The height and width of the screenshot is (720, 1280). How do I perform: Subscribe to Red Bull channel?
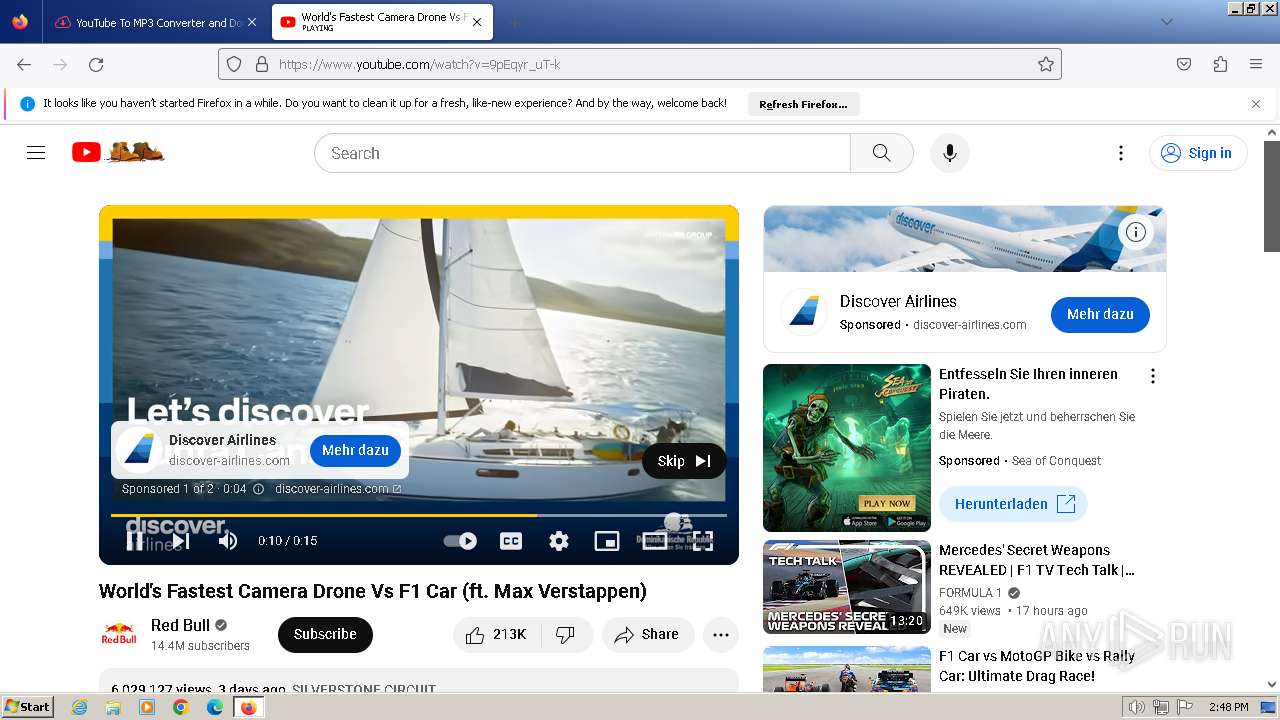pos(325,635)
